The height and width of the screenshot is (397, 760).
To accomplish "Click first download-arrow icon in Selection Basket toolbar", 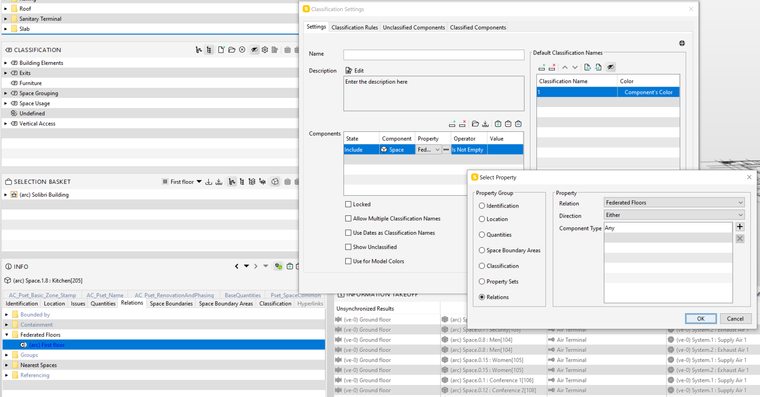I will tap(209, 182).
